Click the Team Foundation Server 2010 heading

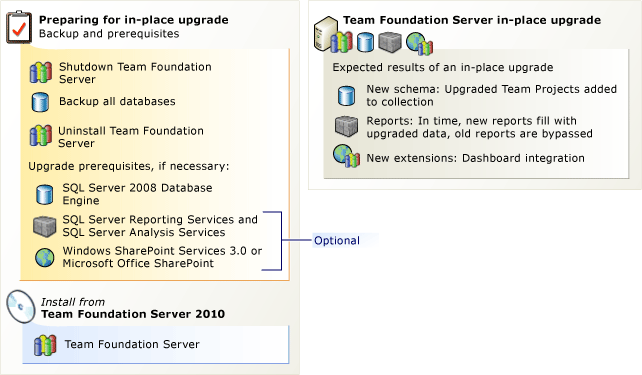coord(133,314)
